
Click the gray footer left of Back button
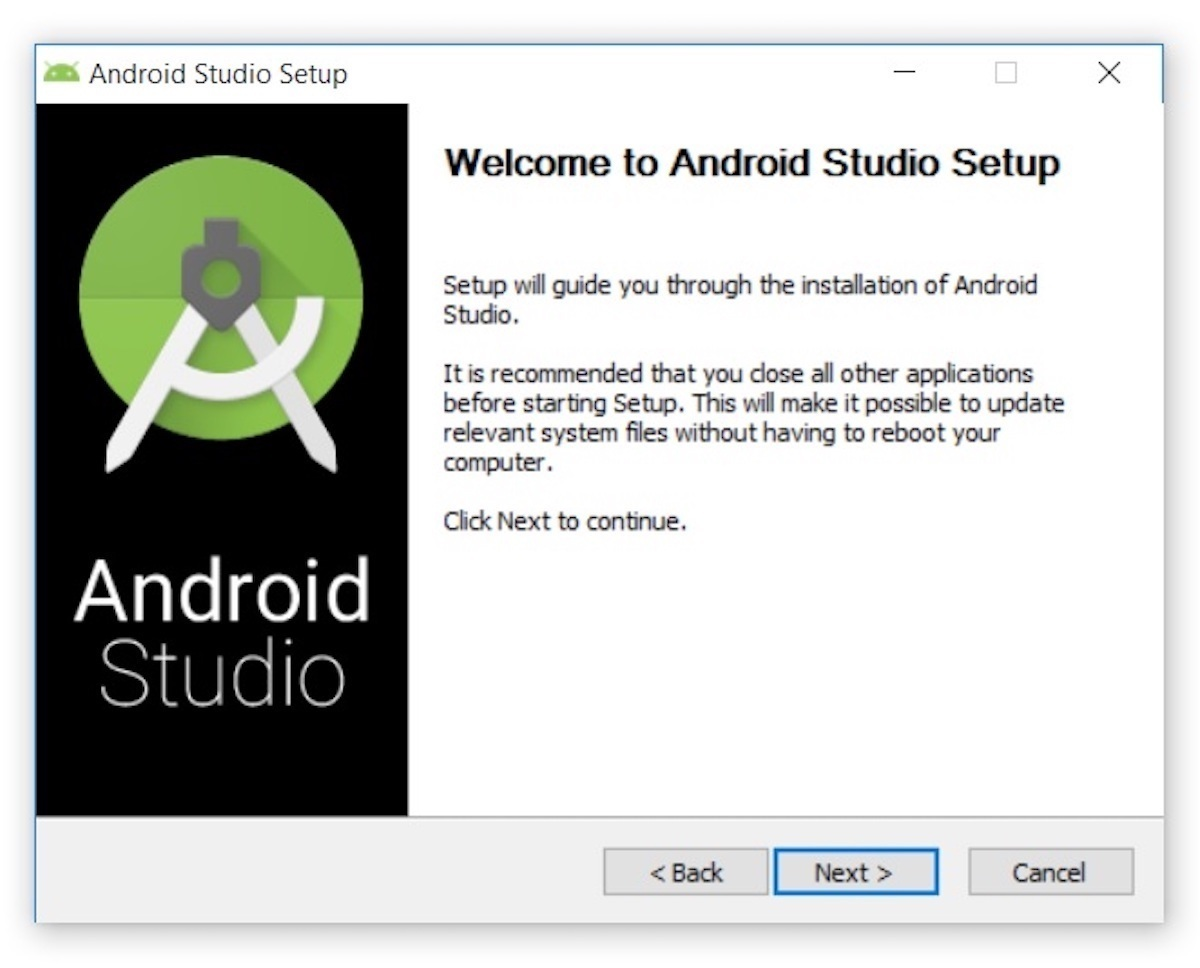320,870
